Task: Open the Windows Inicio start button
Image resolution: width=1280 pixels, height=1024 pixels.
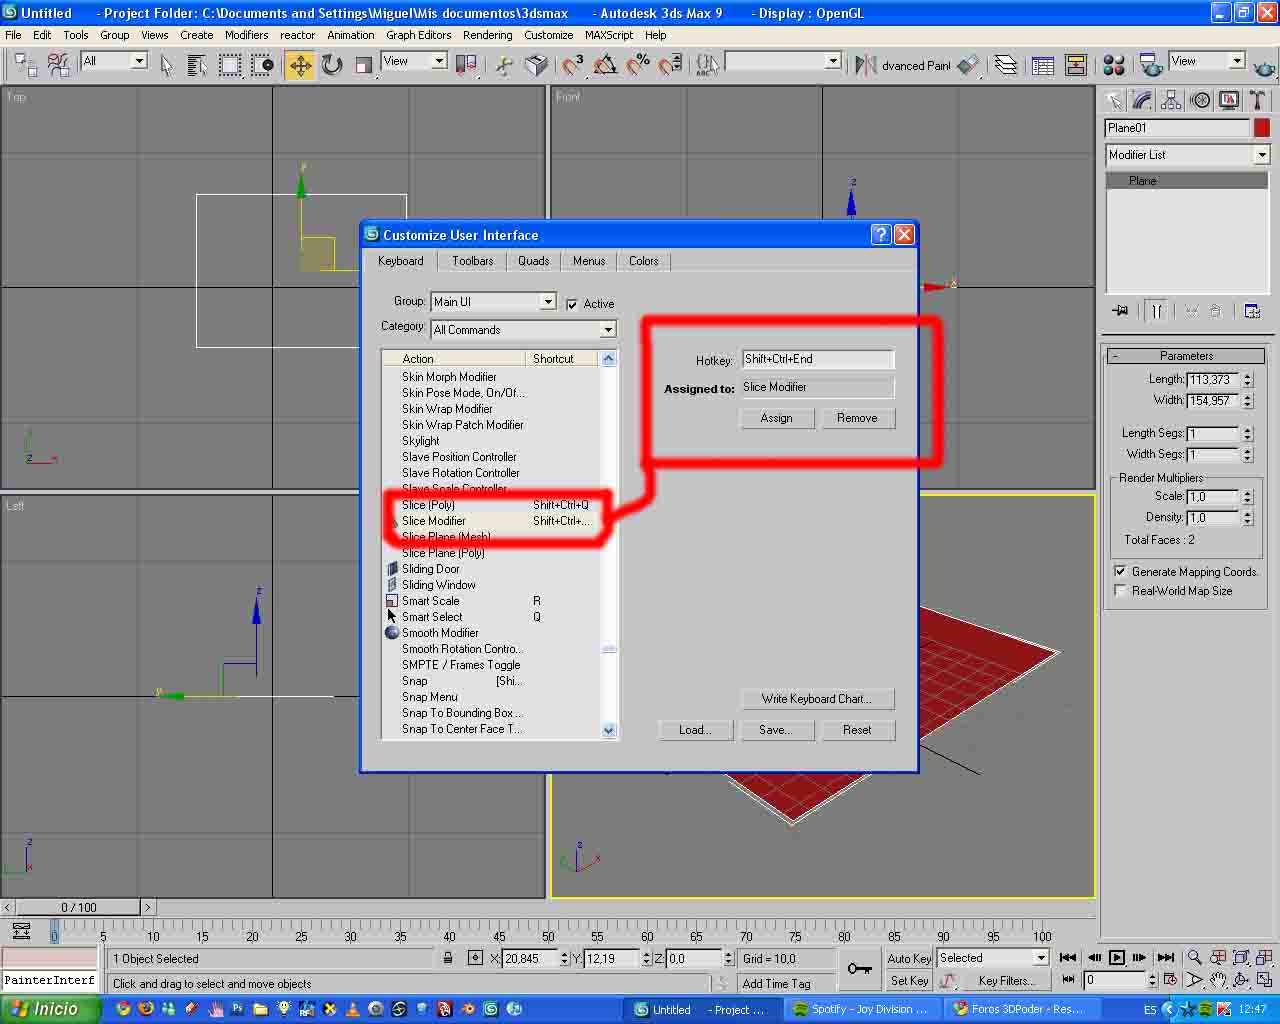Action: pyautogui.click(x=50, y=1010)
